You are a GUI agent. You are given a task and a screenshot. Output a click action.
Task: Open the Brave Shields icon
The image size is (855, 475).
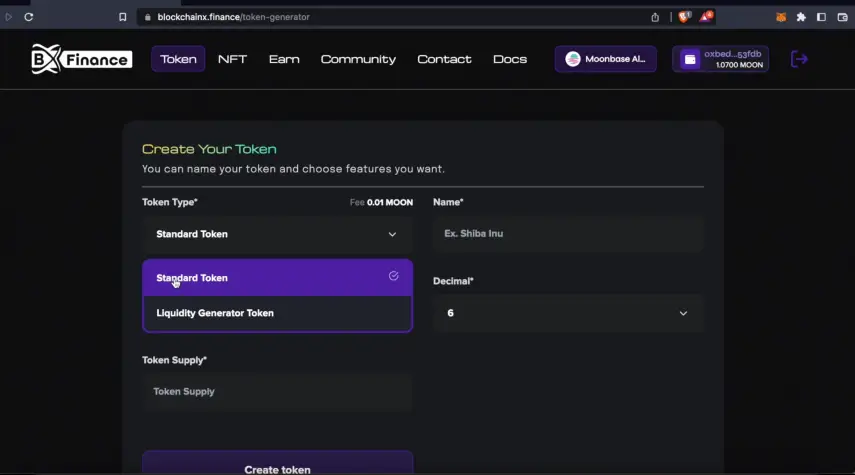[x=684, y=17]
